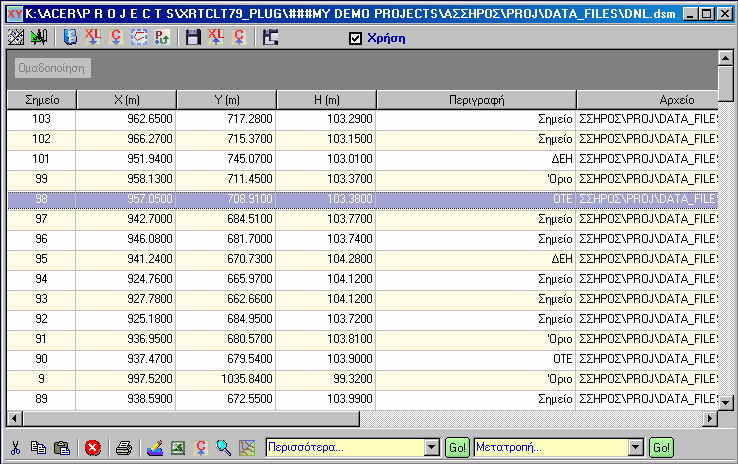Click the pencil edit icon
The height and width of the screenshot is (464, 738).
pos(155,448)
